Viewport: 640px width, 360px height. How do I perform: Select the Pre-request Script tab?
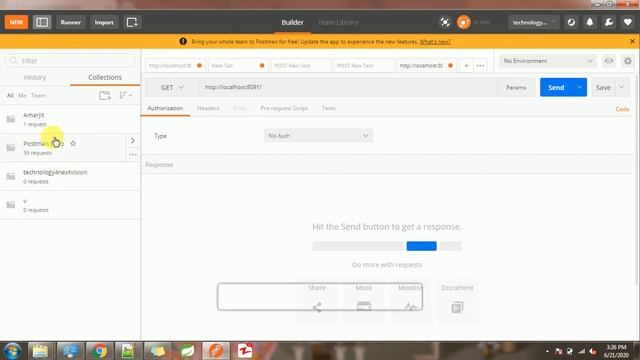[284, 108]
